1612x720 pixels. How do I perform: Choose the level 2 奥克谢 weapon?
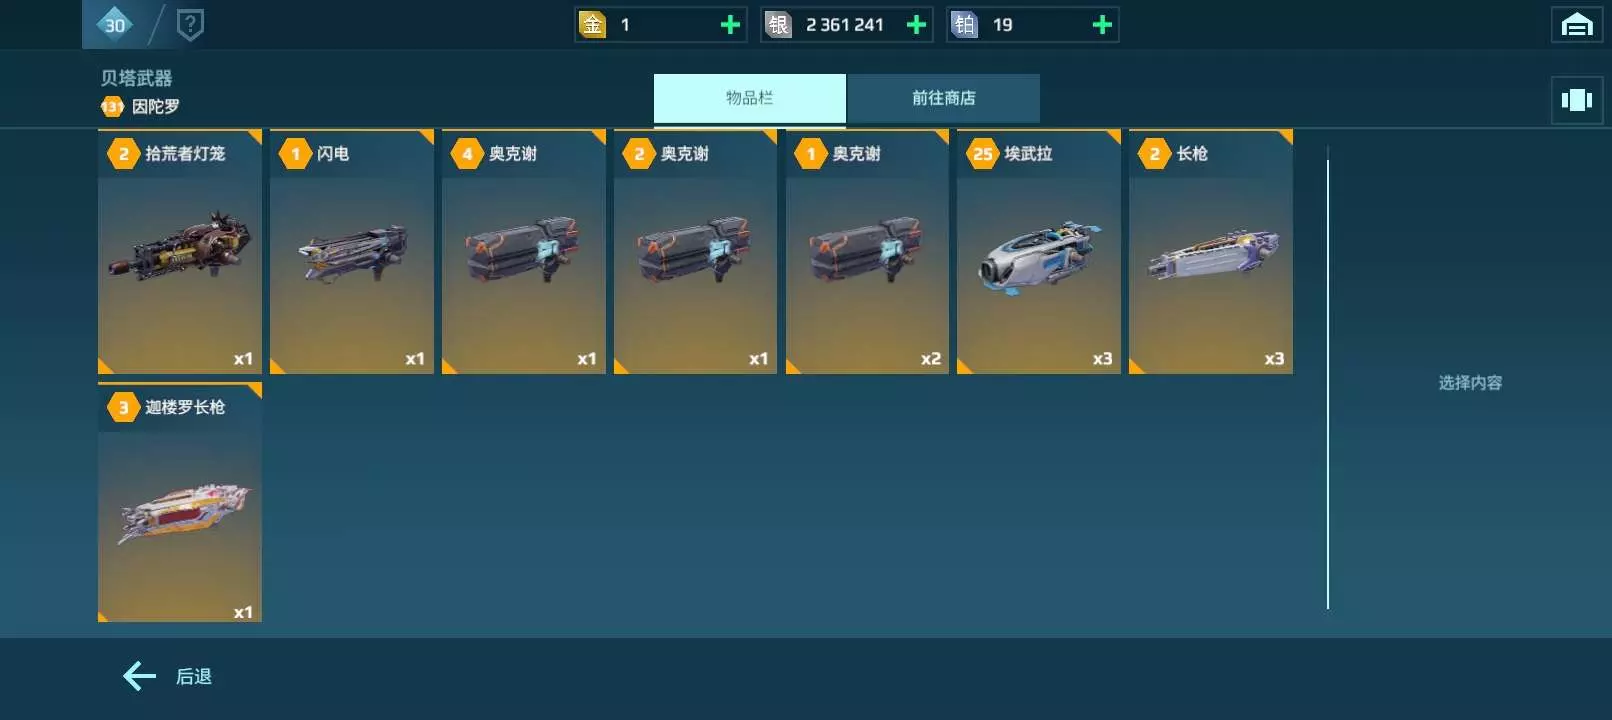point(695,252)
